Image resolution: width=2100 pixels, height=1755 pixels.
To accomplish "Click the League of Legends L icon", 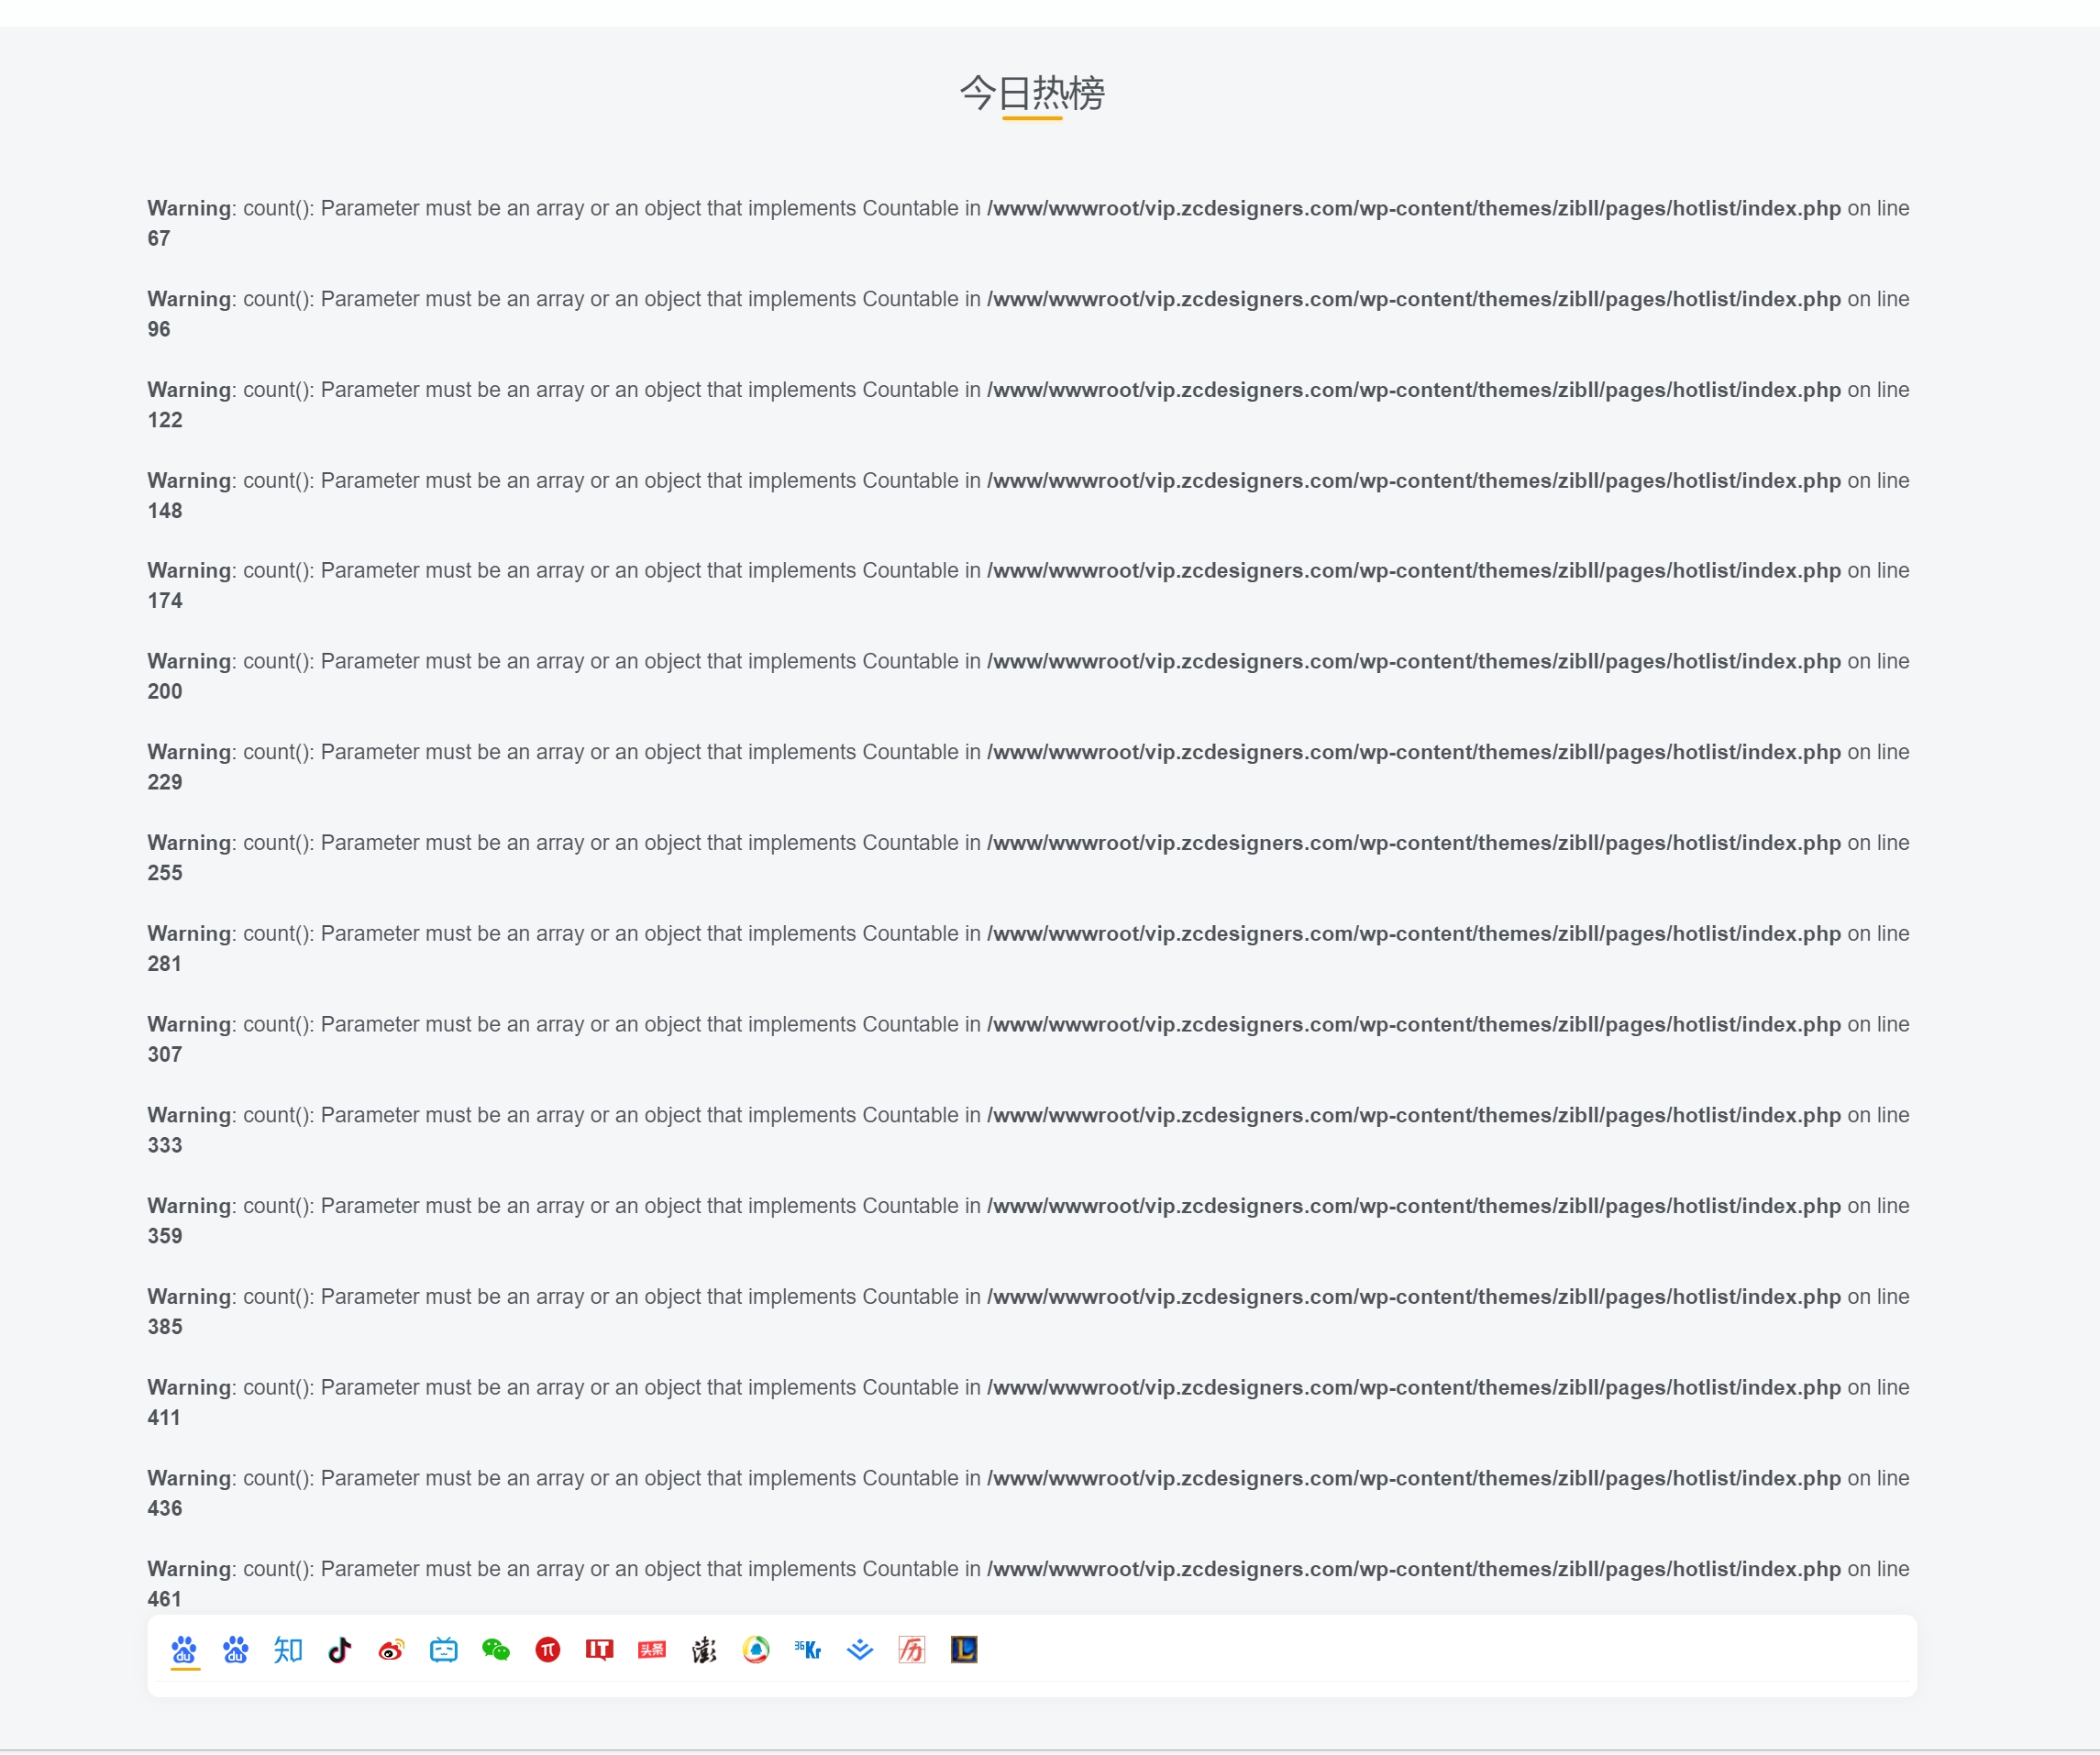I will [964, 1649].
